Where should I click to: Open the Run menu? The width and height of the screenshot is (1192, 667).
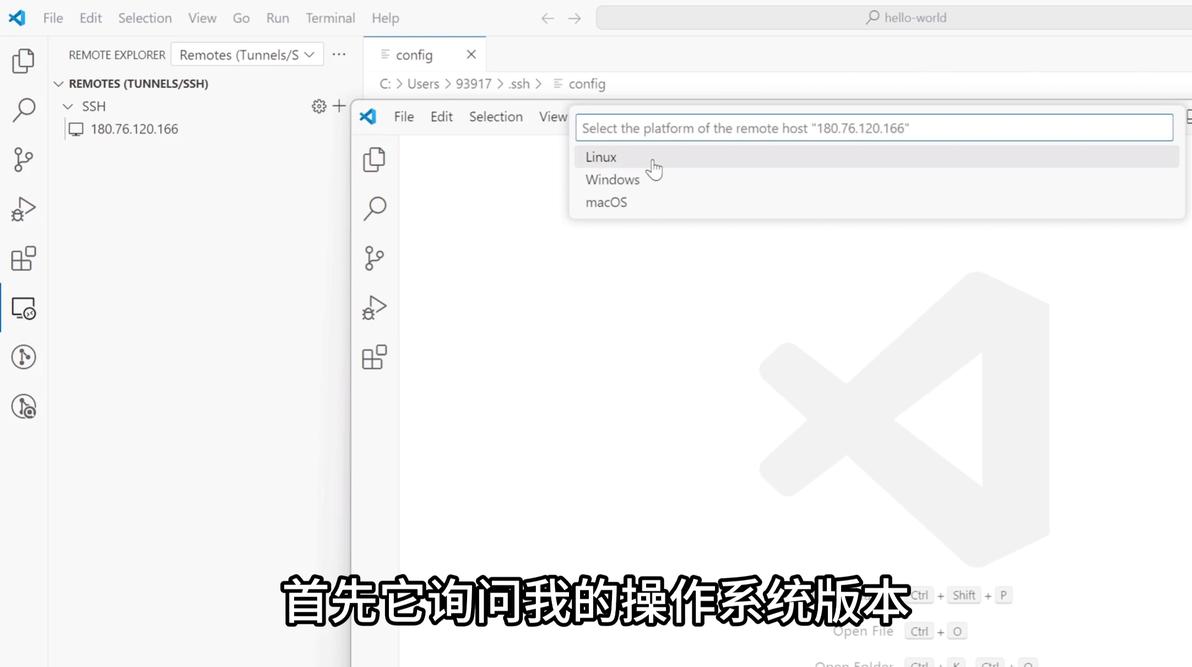(277, 18)
